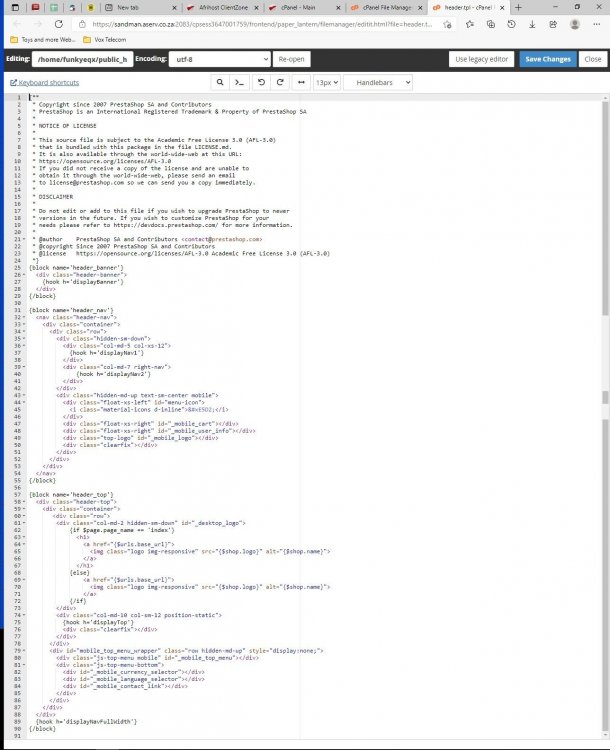
Task: Open the browser Collections icon
Action: tap(490, 24)
